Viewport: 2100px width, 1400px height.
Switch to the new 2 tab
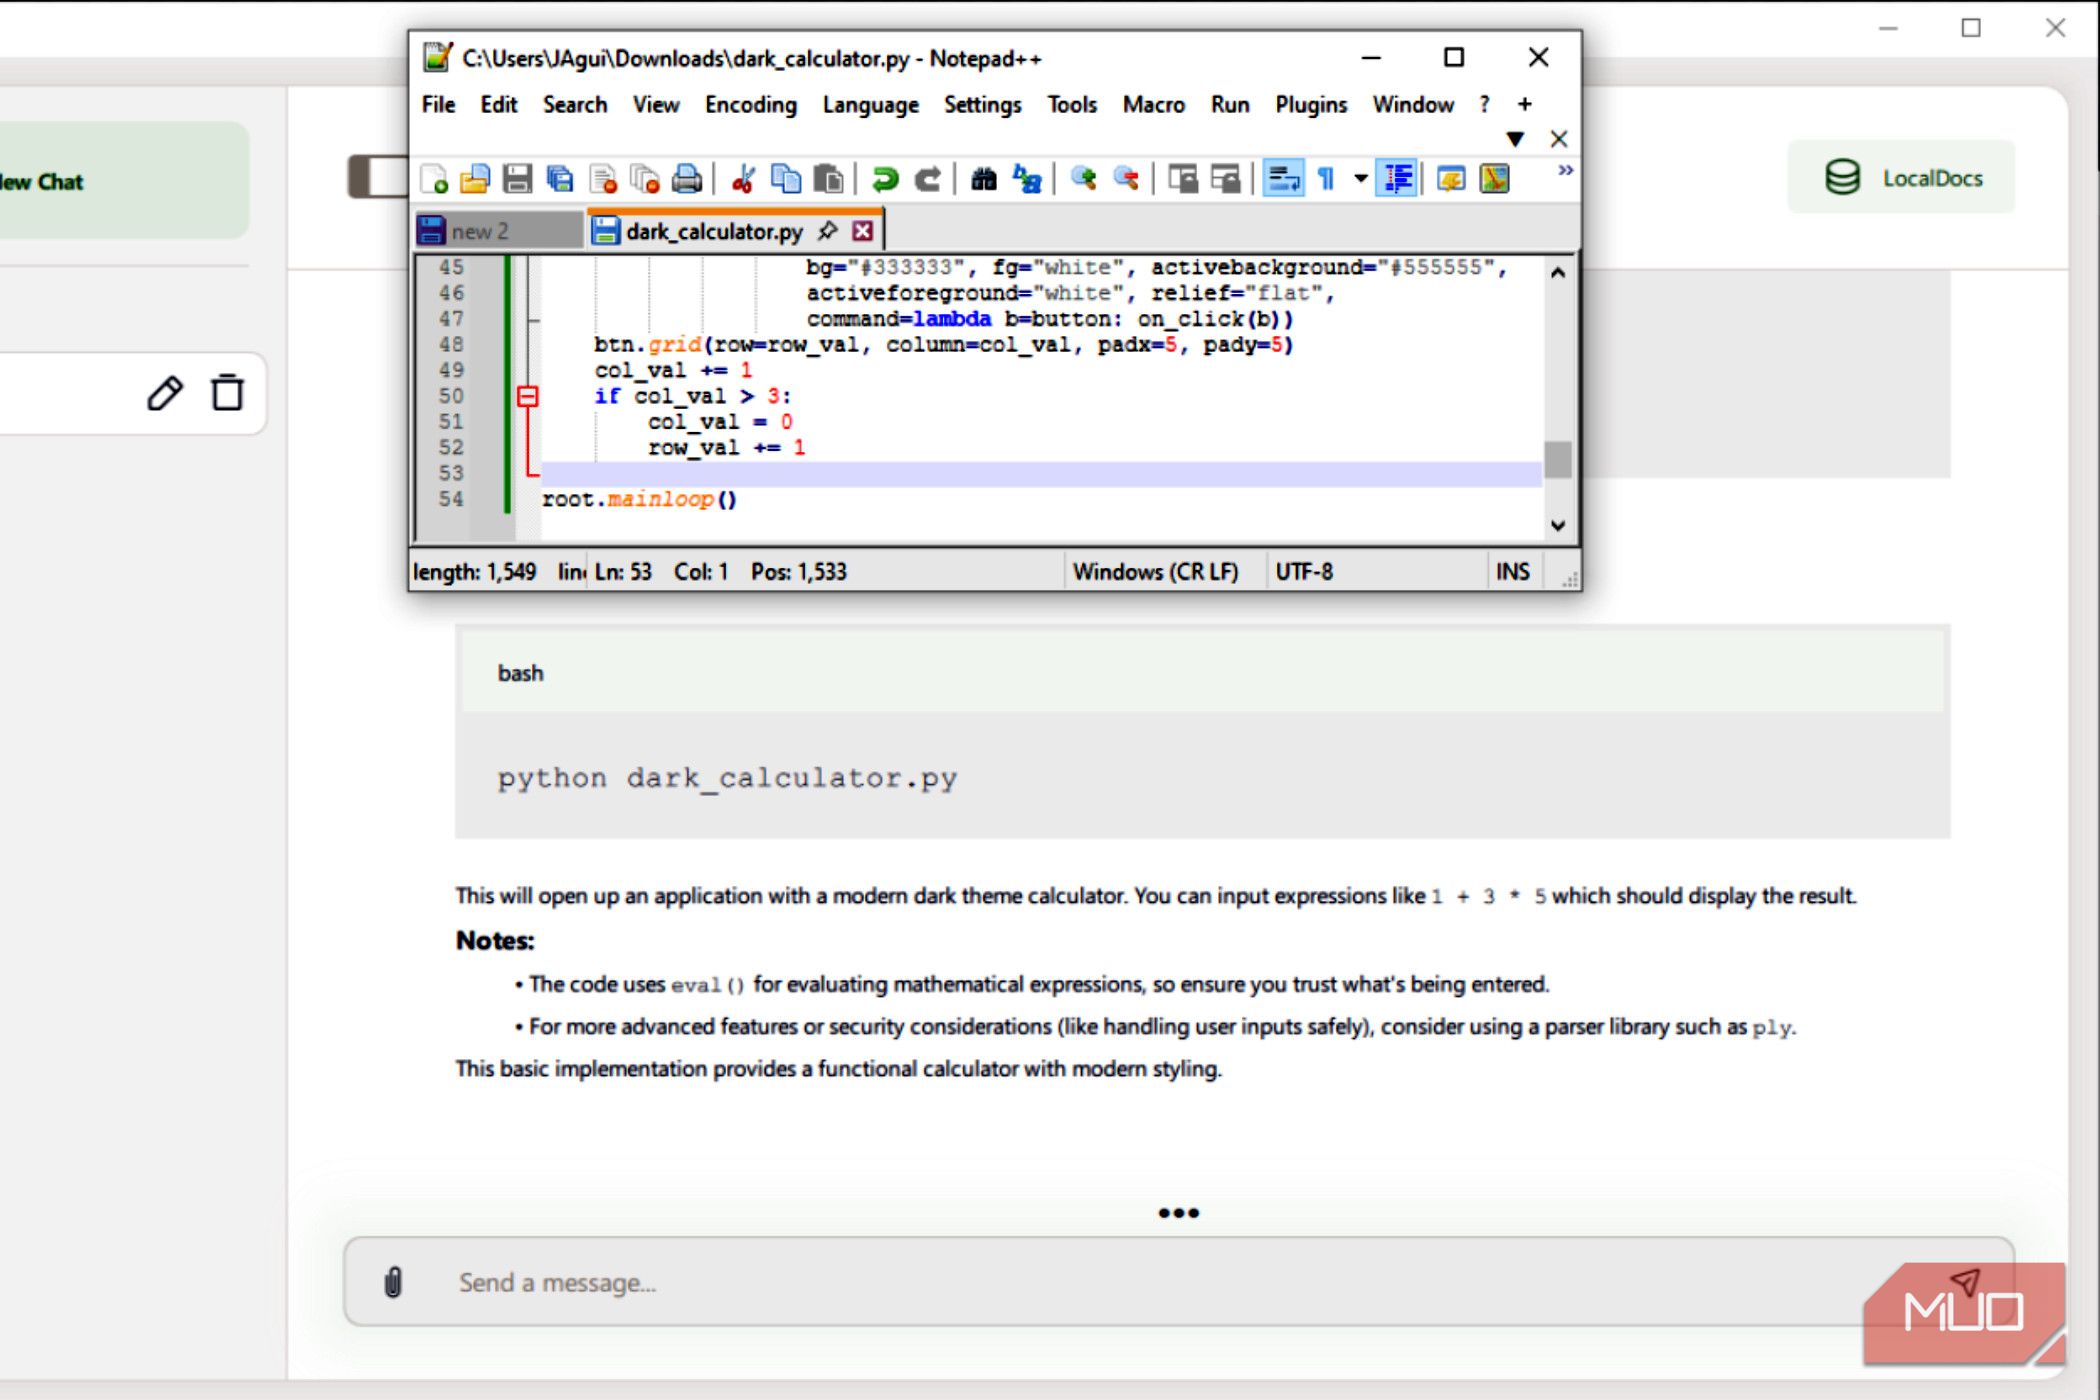point(499,231)
